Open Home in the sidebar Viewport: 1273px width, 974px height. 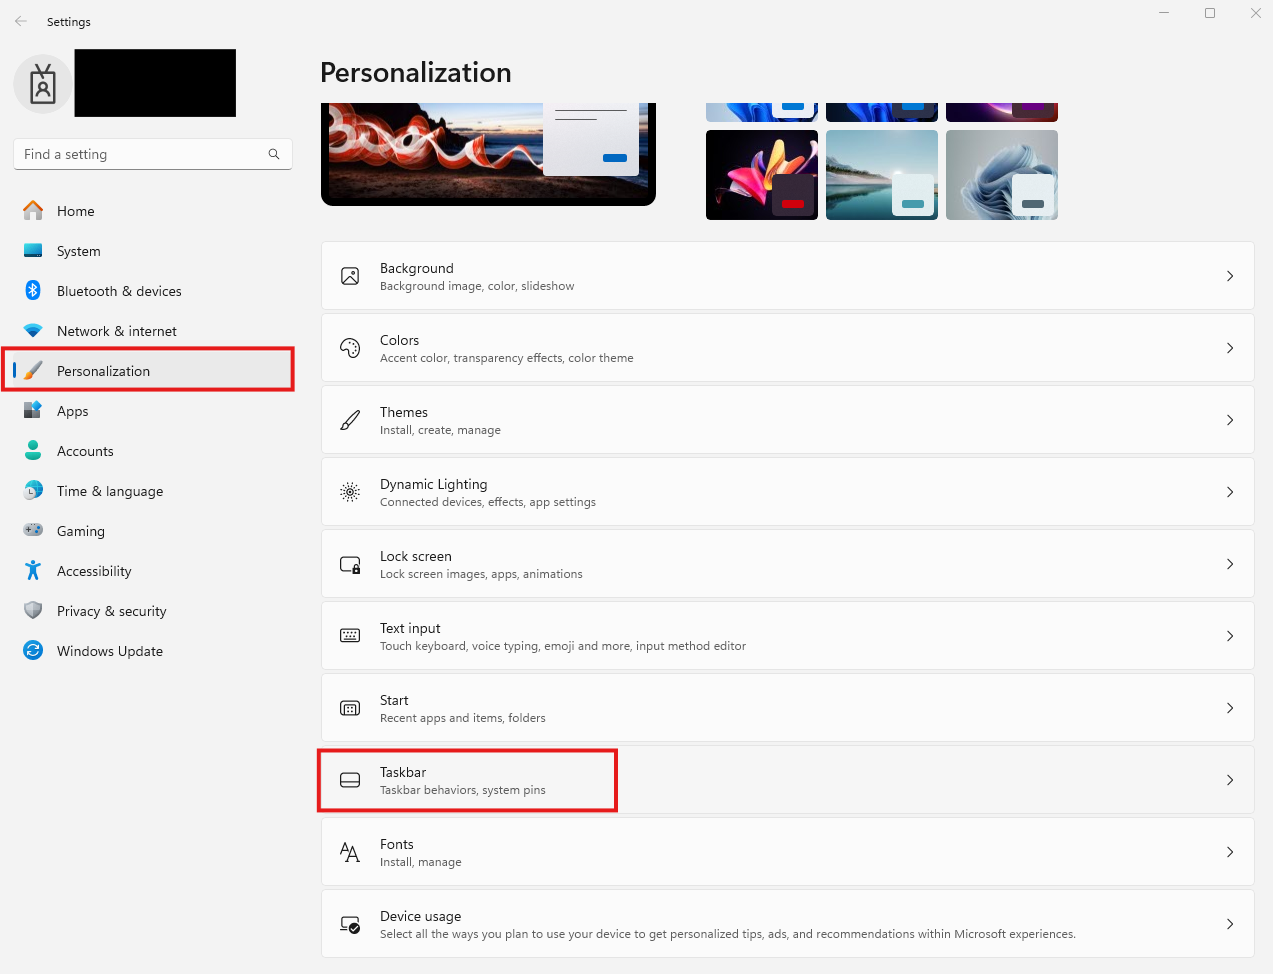(x=152, y=211)
